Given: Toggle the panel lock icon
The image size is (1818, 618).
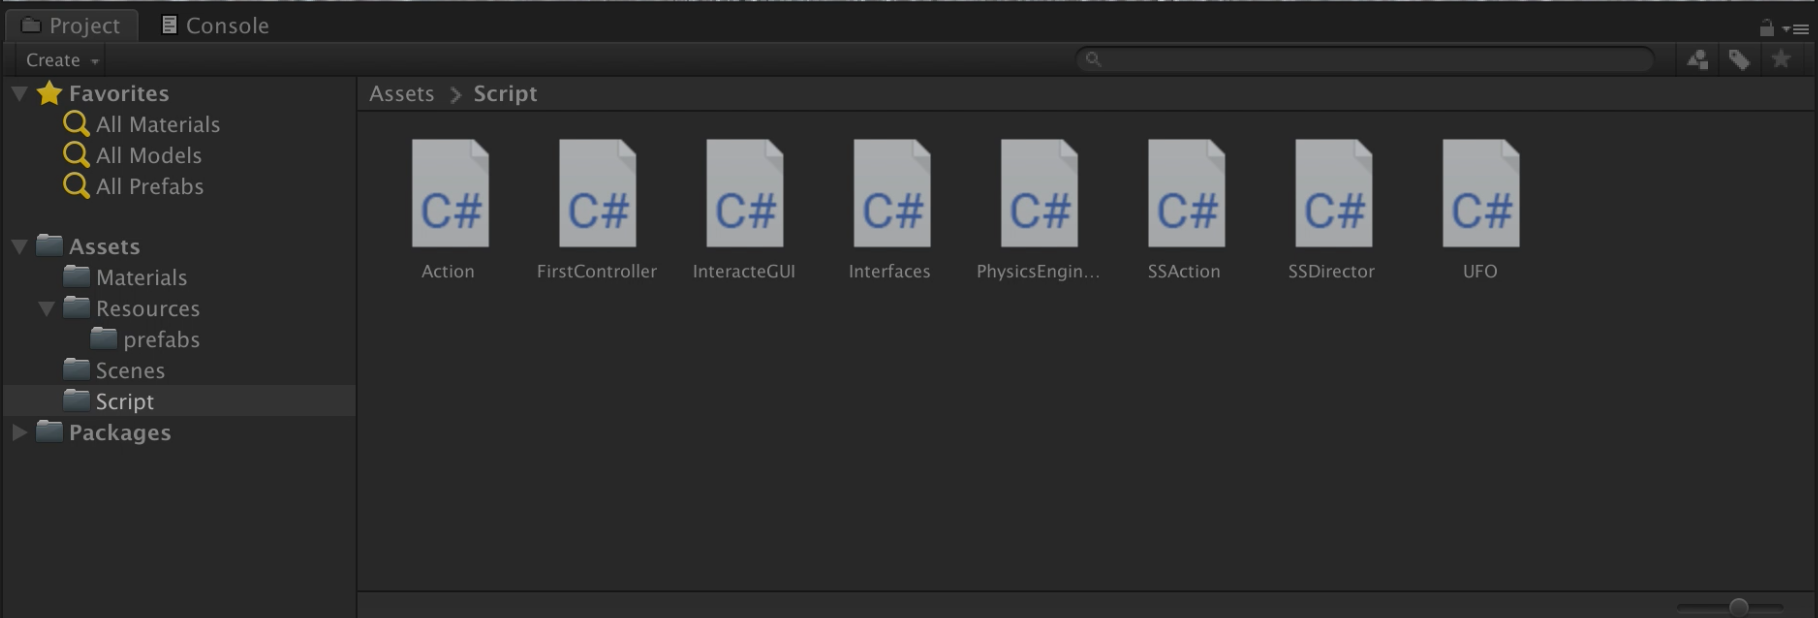Looking at the screenshot, I should [x=1766, y=27].
